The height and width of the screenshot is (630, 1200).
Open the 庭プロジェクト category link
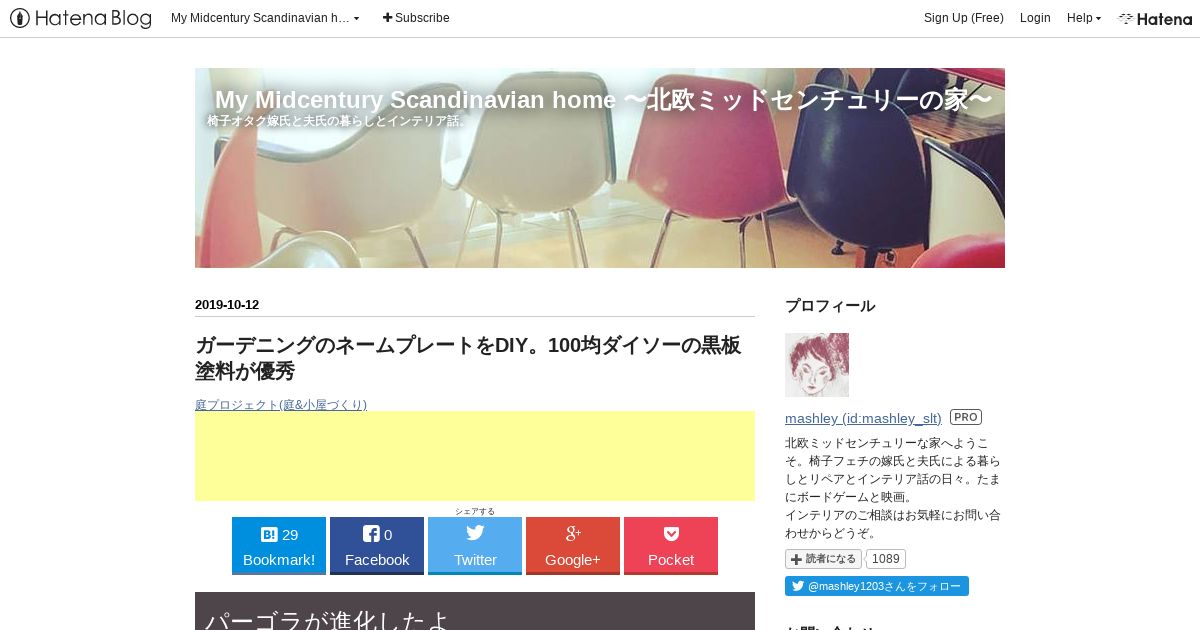tap(281, 404)
